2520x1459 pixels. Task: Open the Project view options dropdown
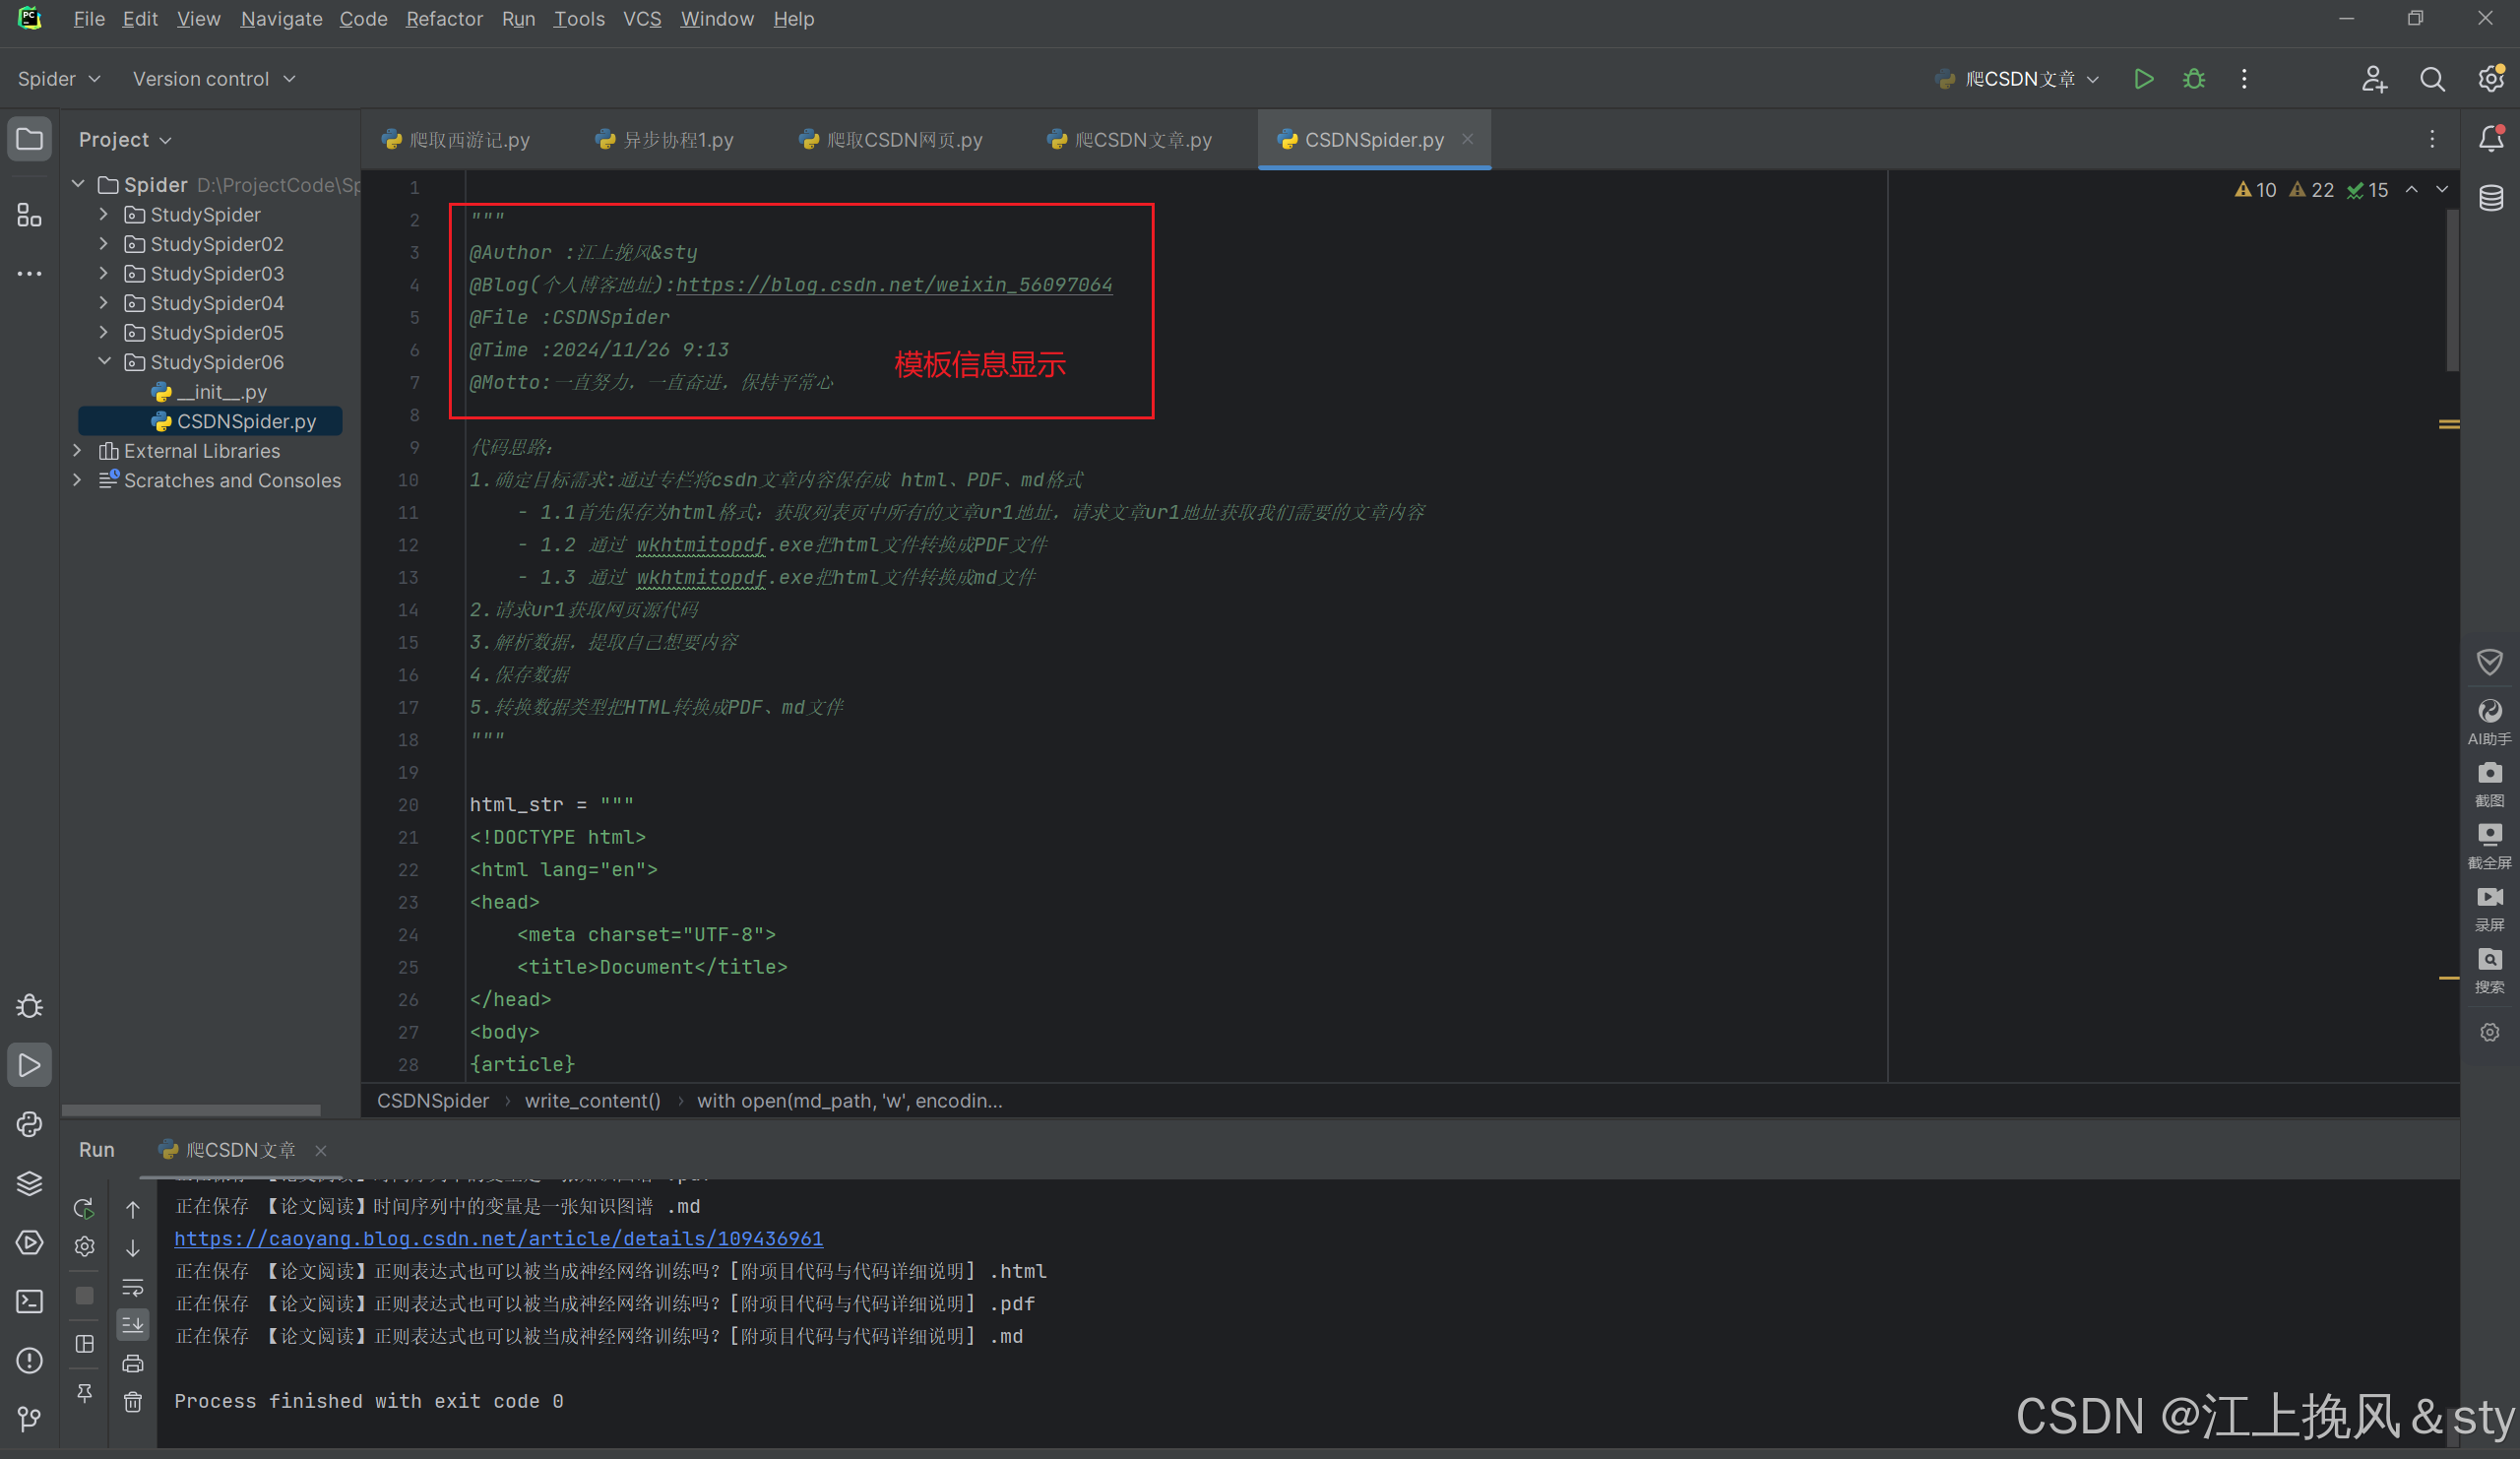point(125,139)
